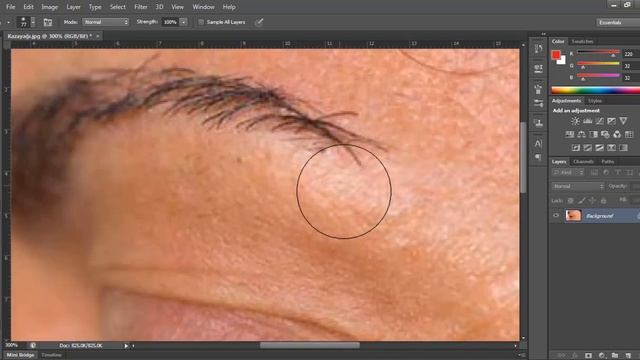Click the color spectrum ramp bar
Viewport: 640px width, 360px height.
coord(596,91)
